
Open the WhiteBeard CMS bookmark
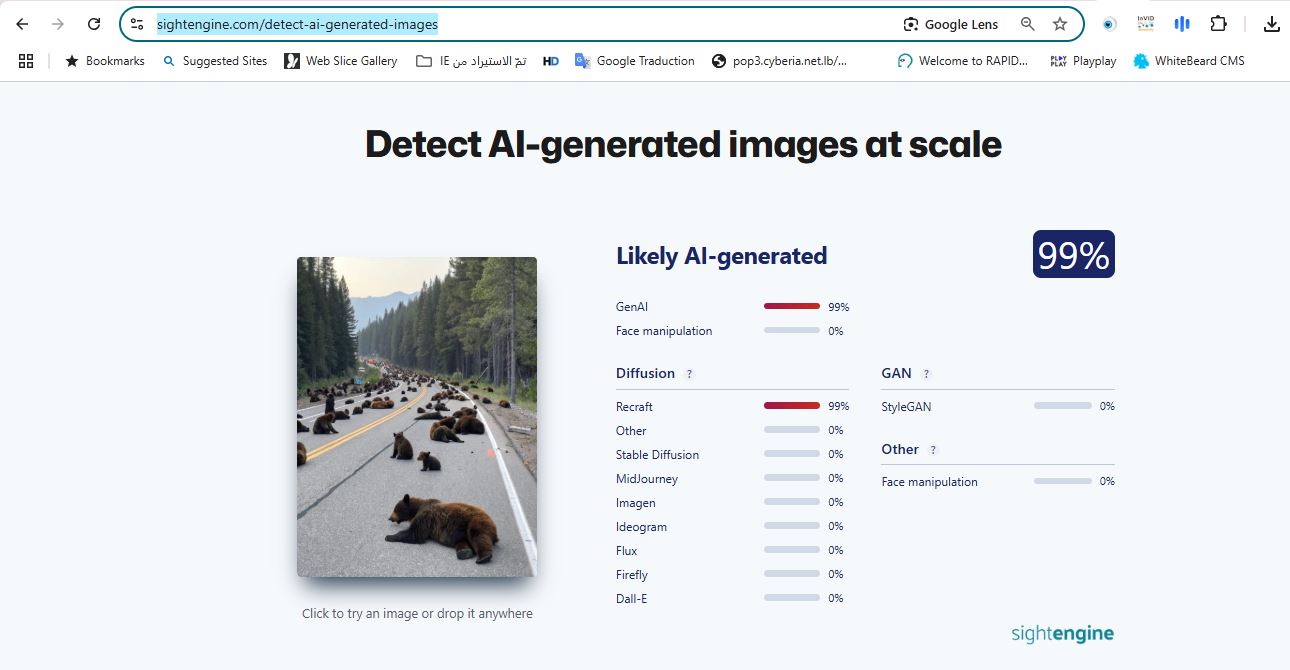1189,61
